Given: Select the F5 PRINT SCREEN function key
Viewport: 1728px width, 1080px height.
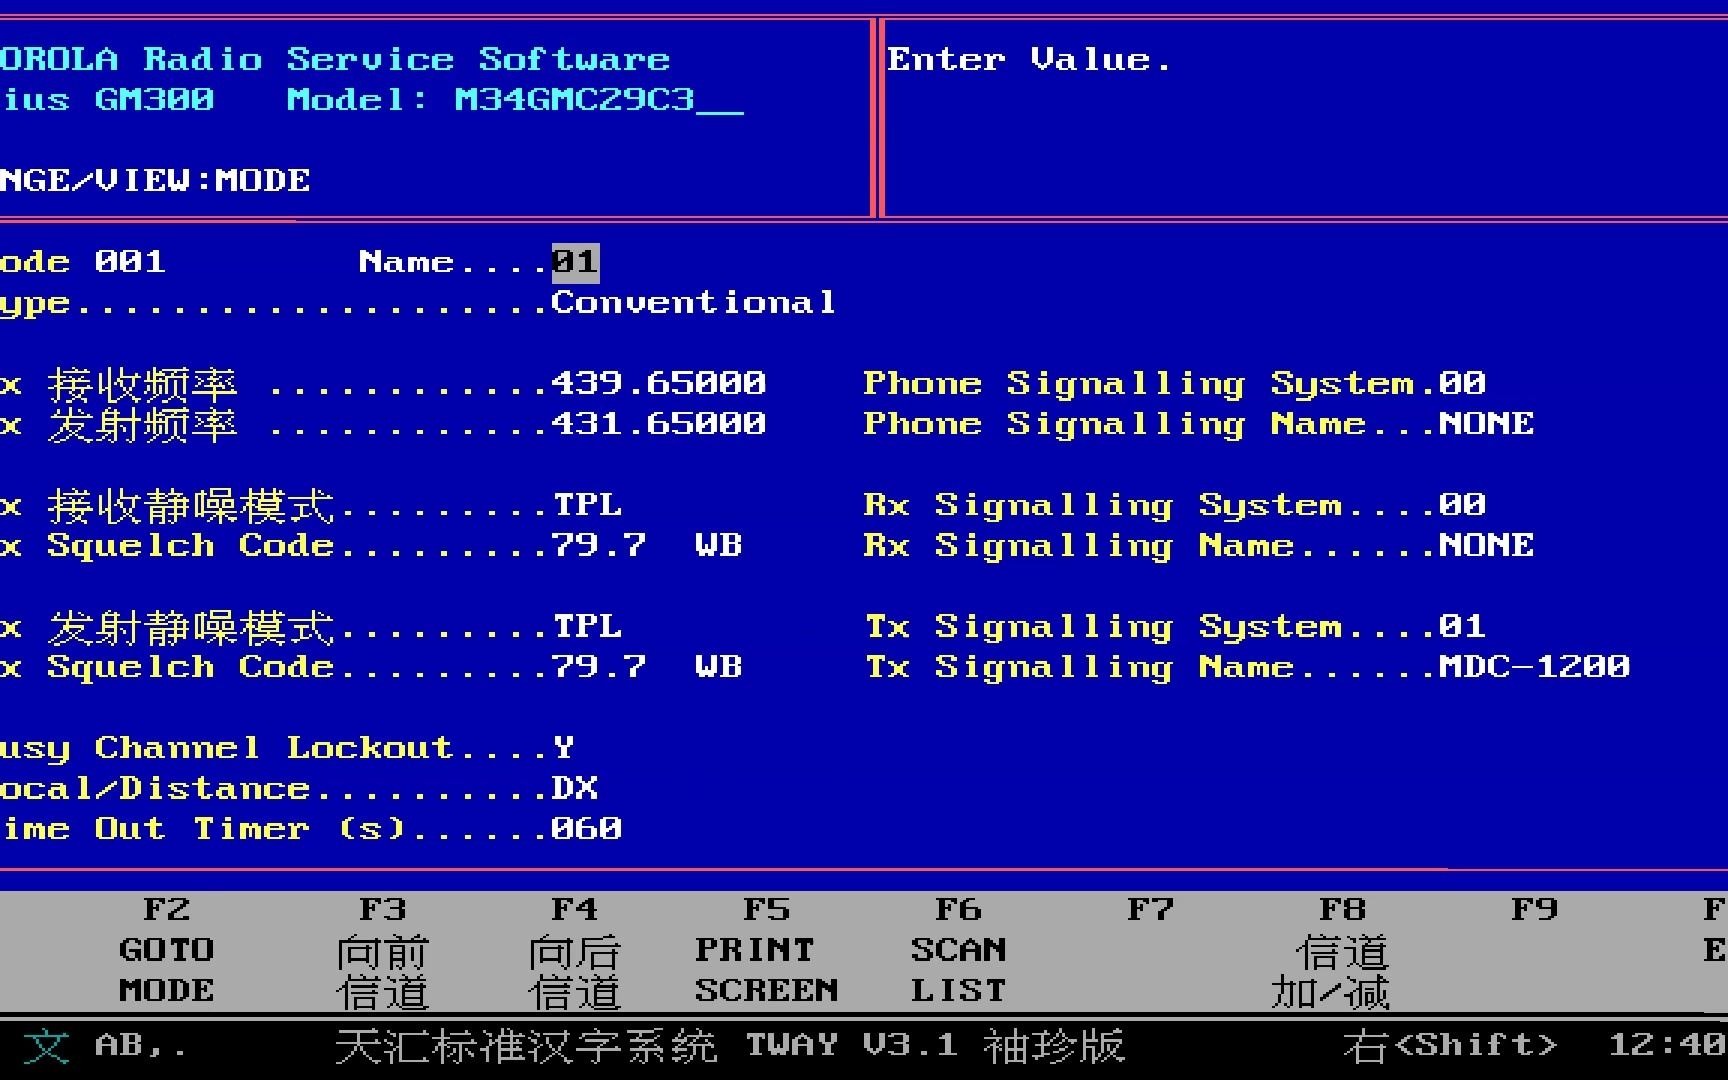Looking at the screenshot, I should click(x=766, y=950).
